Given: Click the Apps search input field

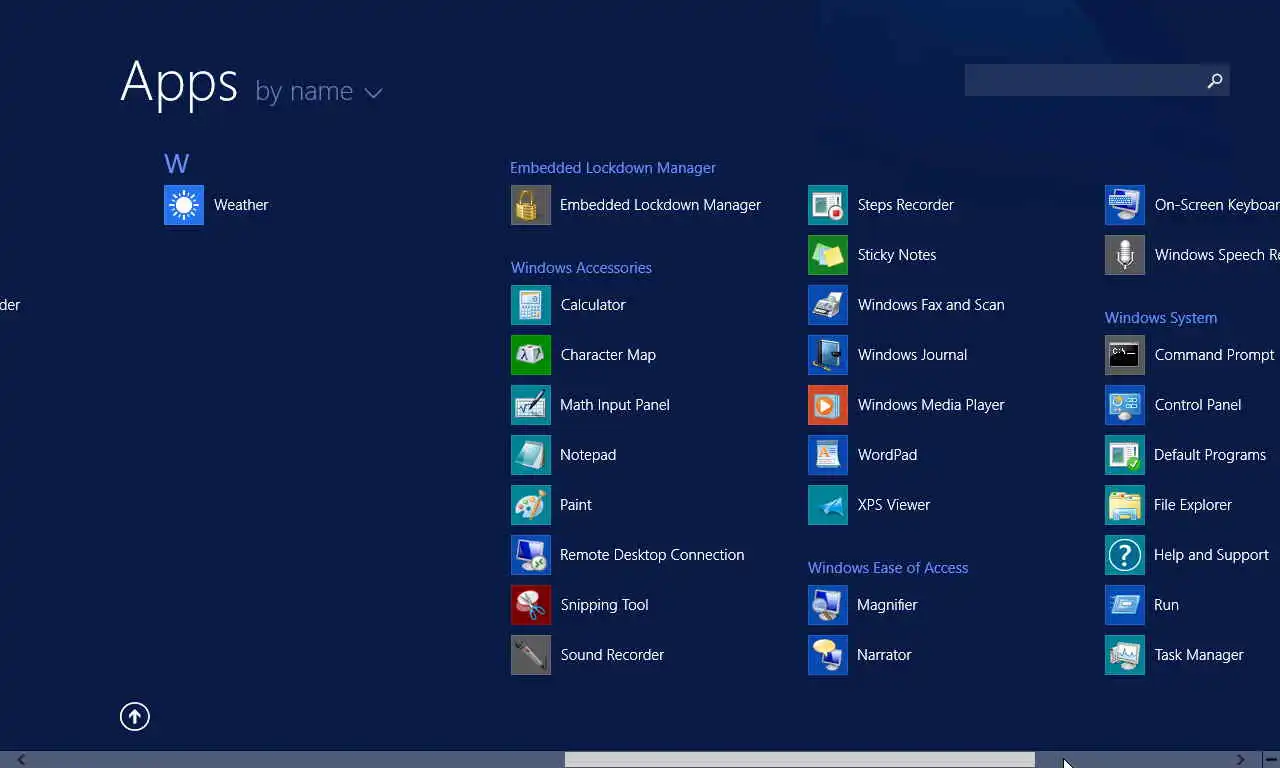Looking at the screenshot, I should 1082,81.
